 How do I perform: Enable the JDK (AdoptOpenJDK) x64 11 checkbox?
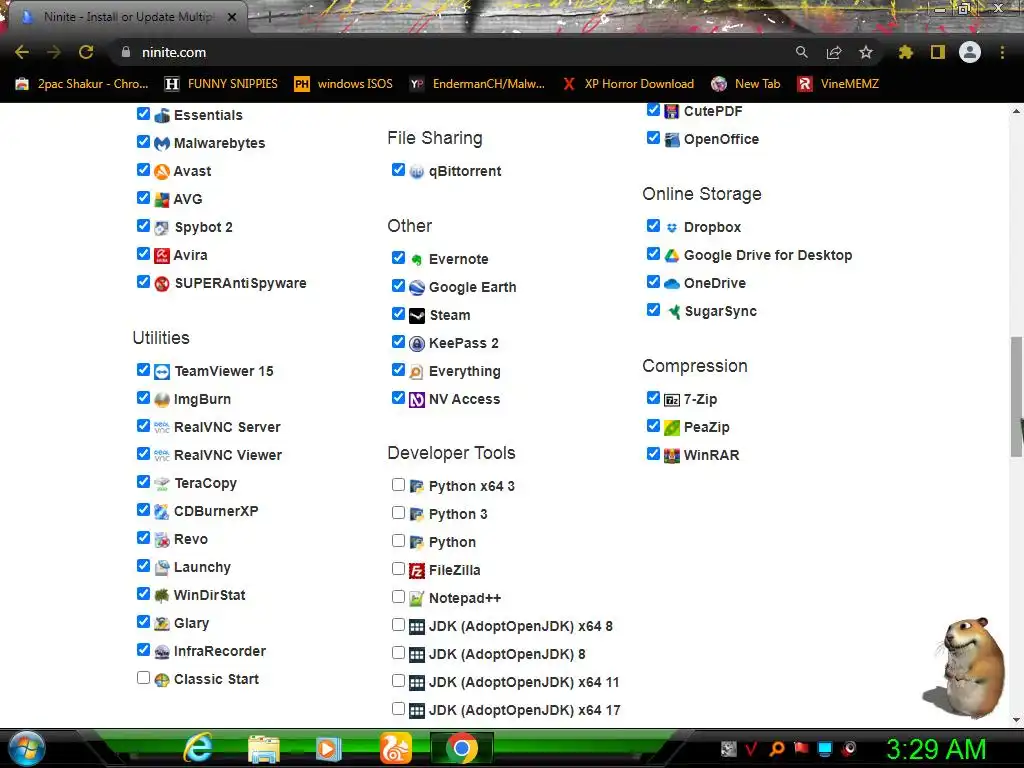tap(398, 680)
